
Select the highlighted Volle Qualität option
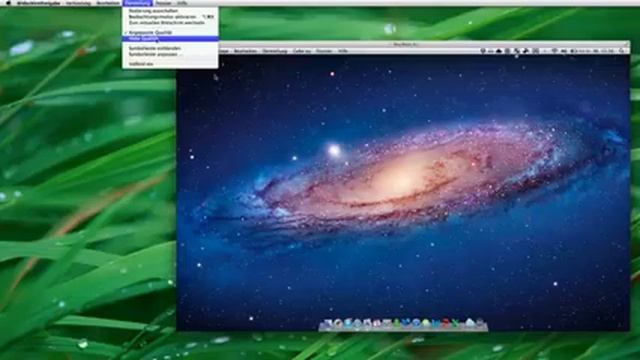(170, 38)
